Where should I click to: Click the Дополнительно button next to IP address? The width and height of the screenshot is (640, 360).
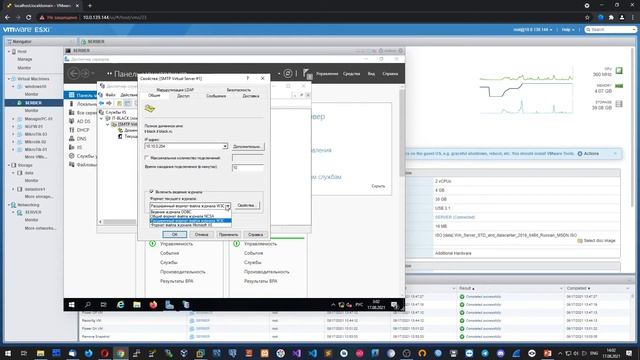pos(248,147)
